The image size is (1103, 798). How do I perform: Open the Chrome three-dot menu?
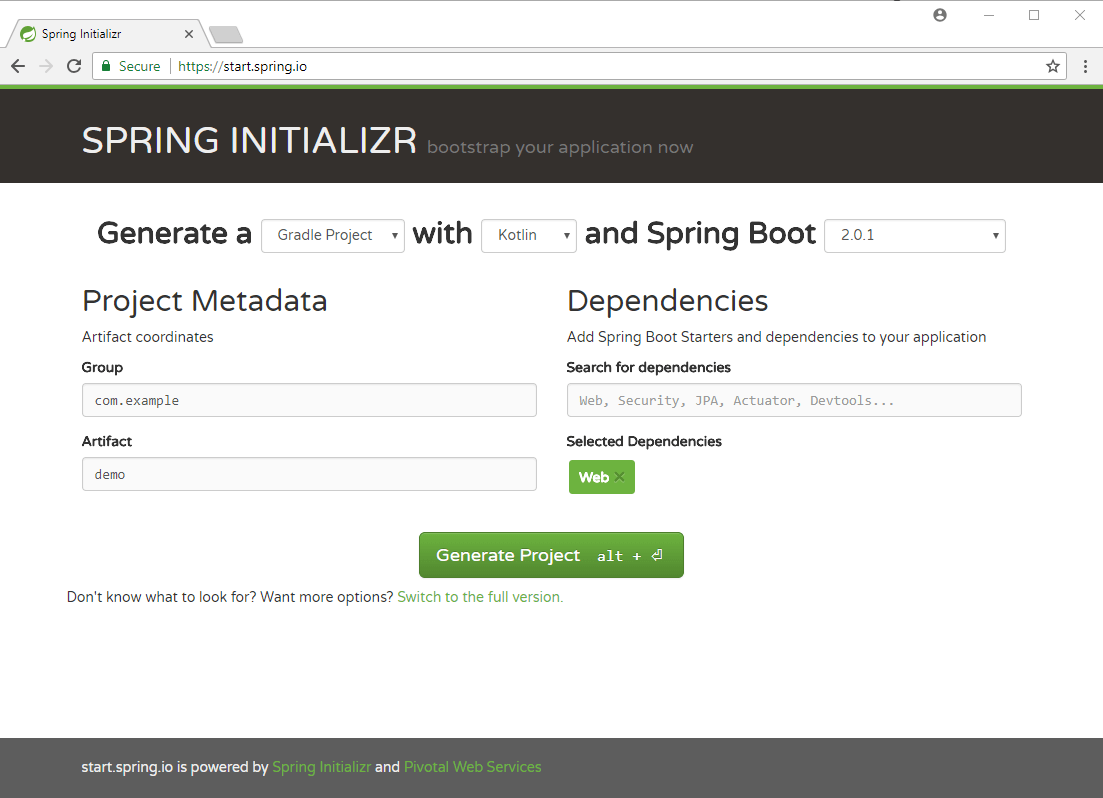click(1085, 66)
